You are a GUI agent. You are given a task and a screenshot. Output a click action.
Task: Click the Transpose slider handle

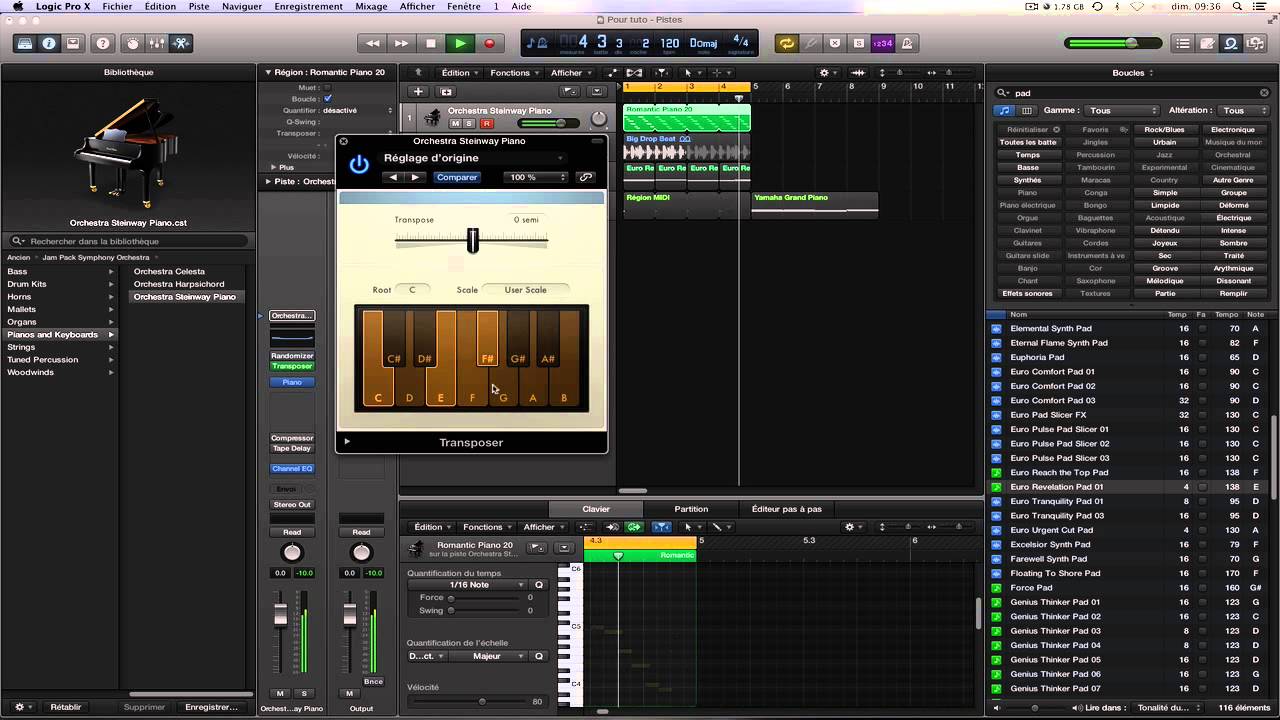[473, 240]
